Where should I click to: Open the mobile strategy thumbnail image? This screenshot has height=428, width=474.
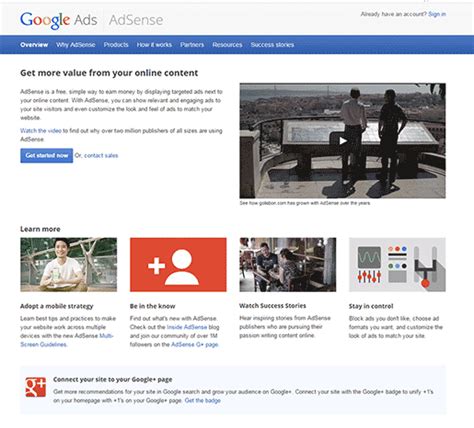point(69,265)
